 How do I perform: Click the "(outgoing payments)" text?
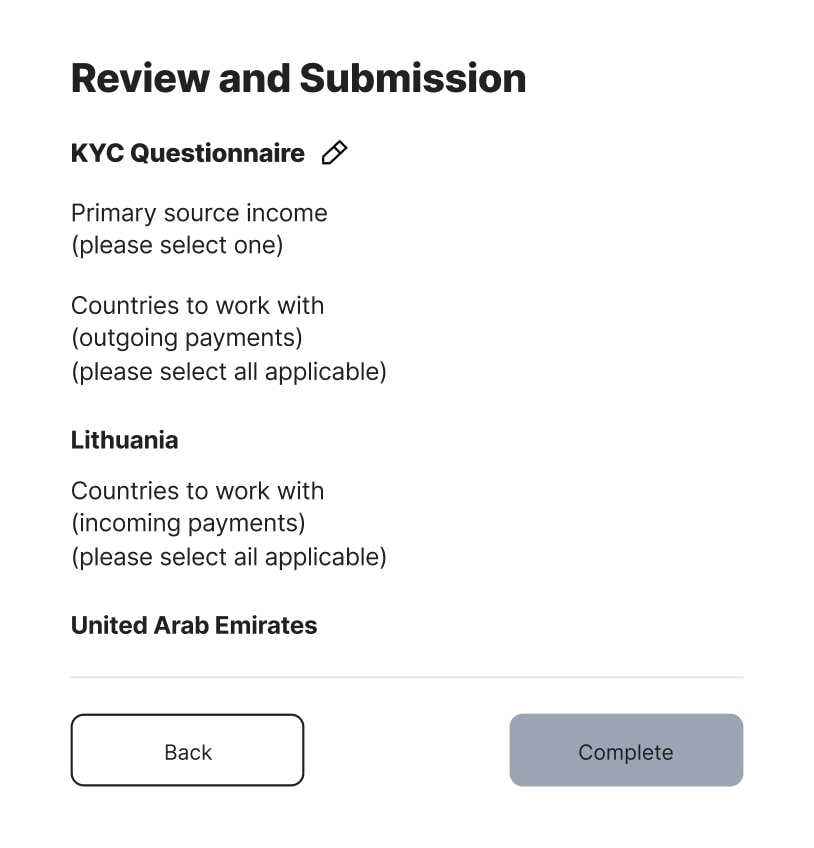[x=186, y=338]
